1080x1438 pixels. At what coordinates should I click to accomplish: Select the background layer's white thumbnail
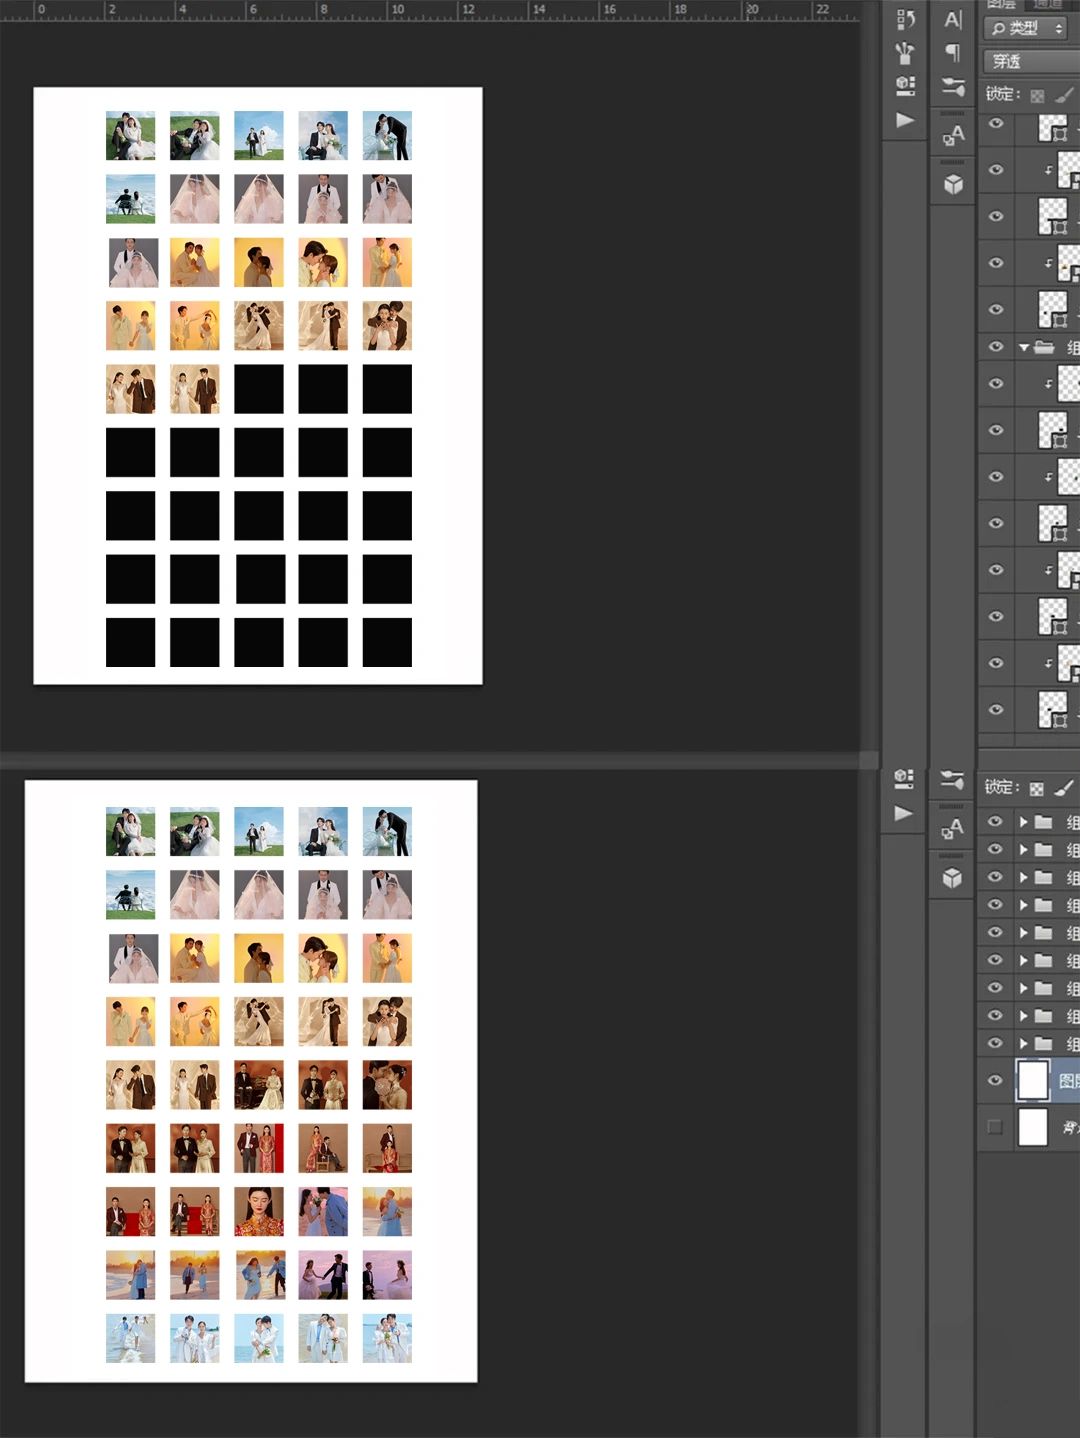tap(1033, 1127)
